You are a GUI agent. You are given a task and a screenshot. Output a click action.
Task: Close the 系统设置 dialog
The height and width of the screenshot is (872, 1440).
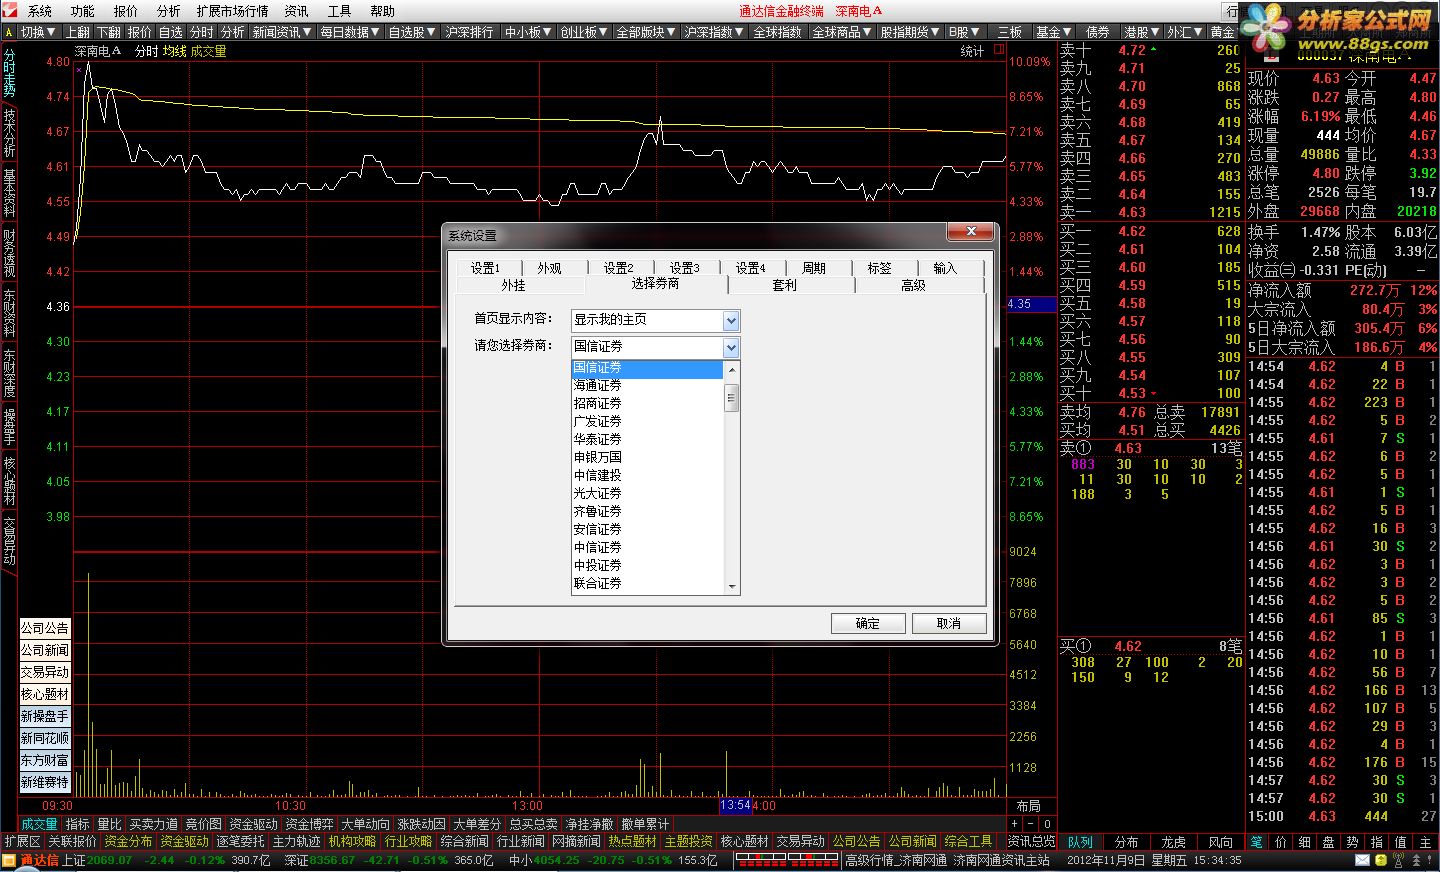coord(970,232)
